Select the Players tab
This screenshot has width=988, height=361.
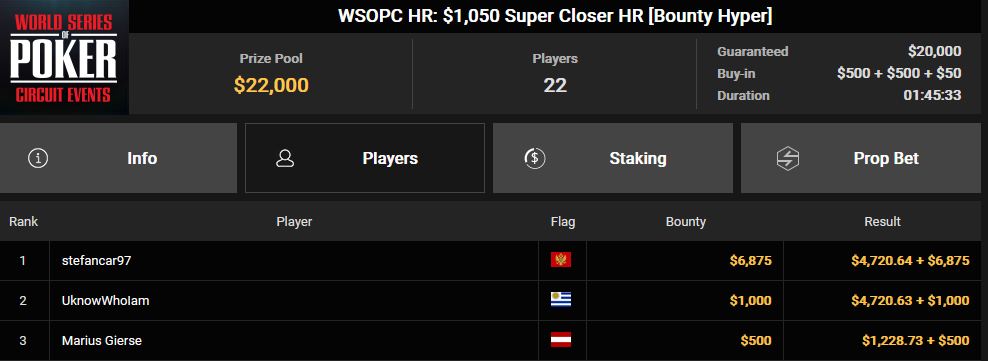tap(365, 158)
